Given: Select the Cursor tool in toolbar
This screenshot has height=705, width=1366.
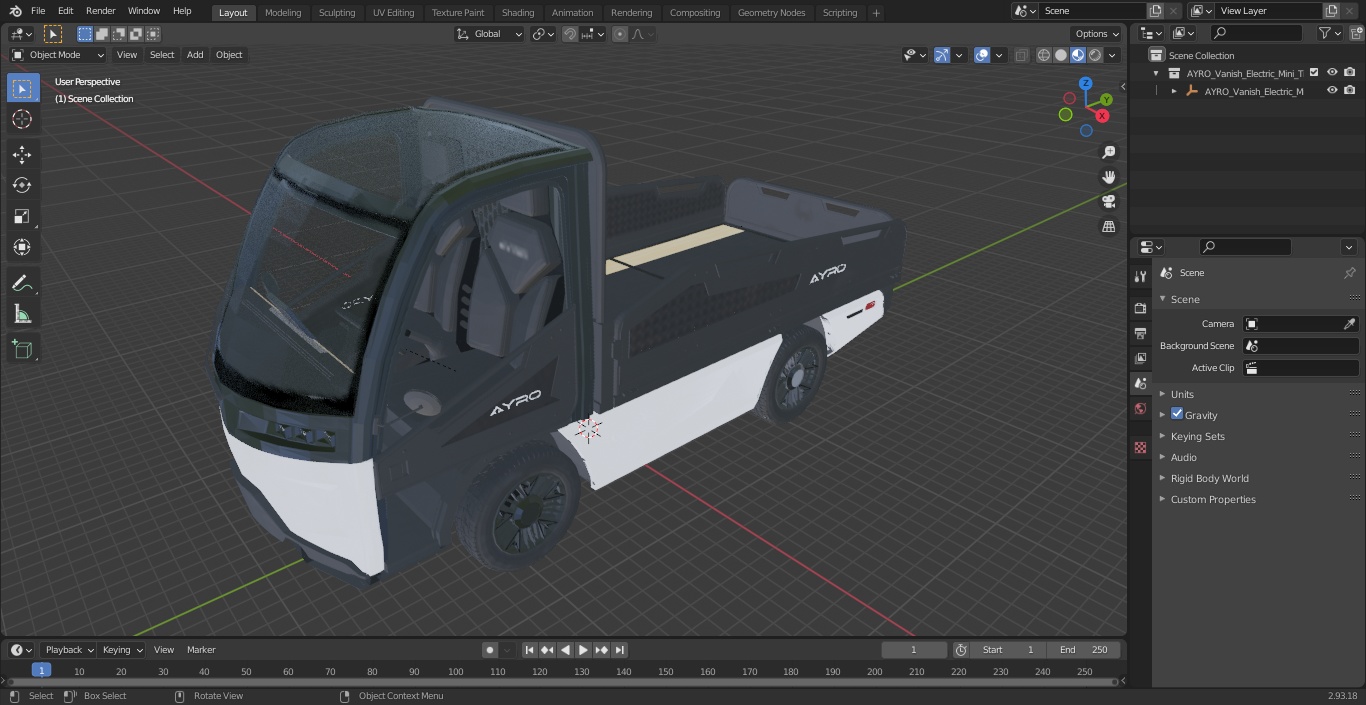Looking at the screenshot, I should 22,120.
